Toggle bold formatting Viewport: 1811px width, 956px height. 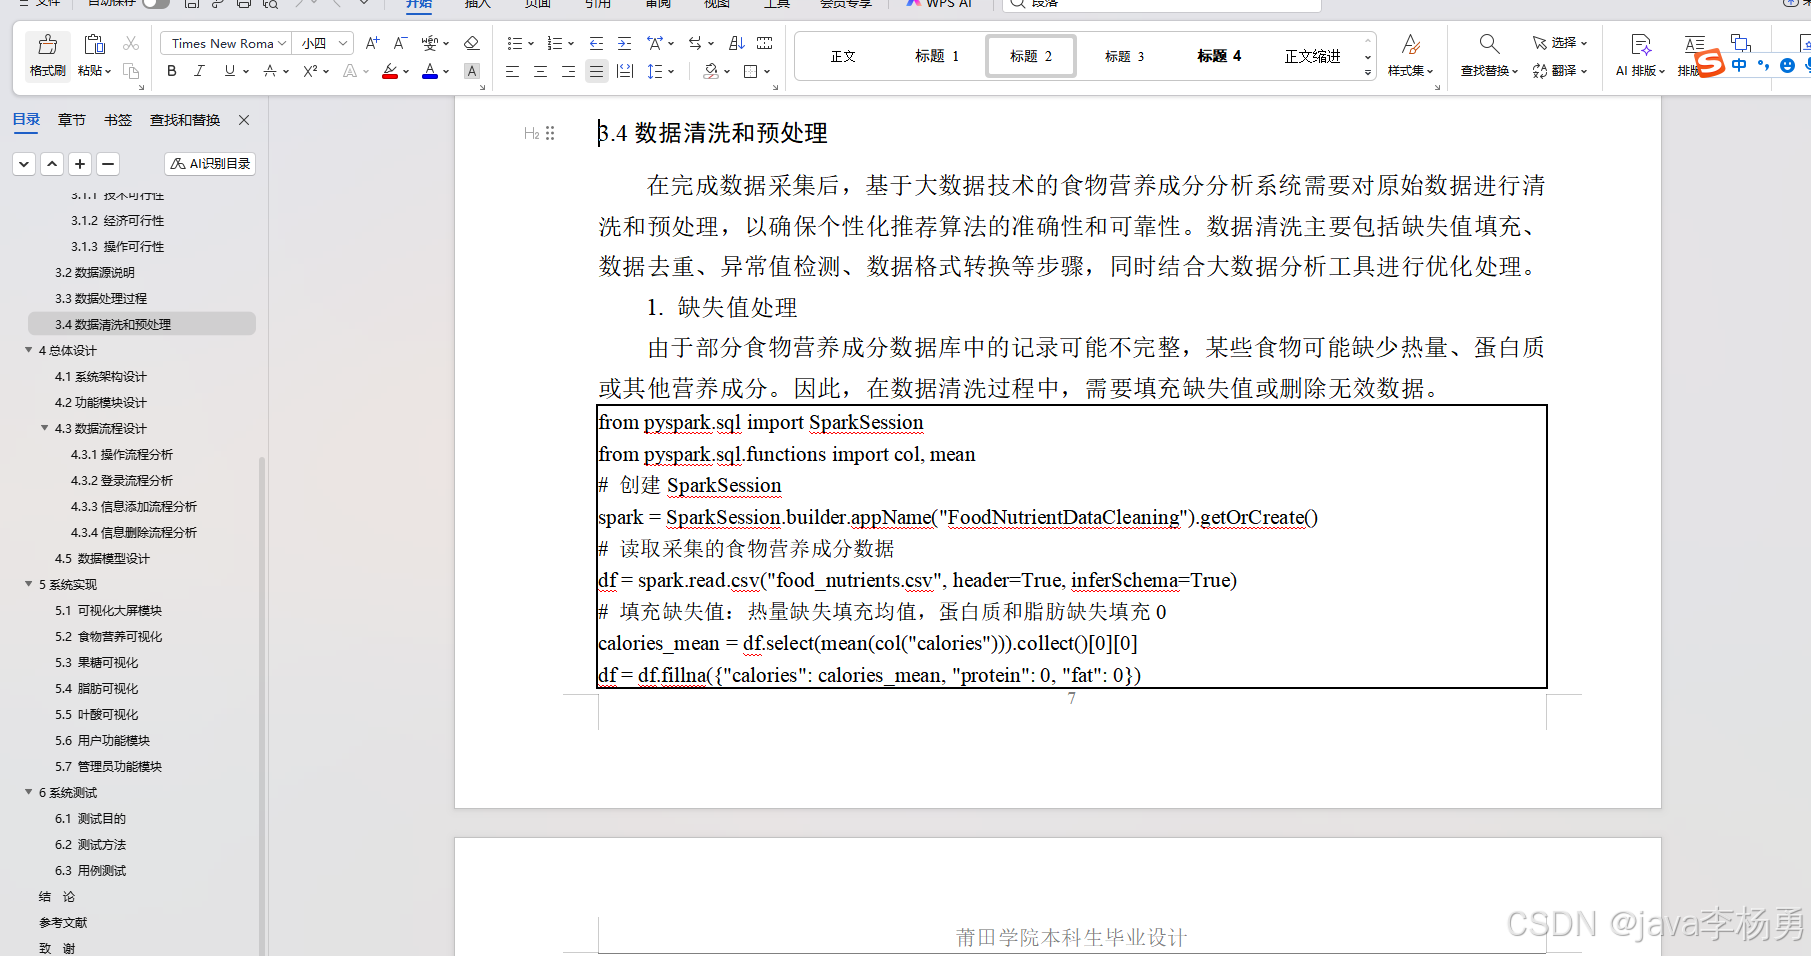[172, 71]
